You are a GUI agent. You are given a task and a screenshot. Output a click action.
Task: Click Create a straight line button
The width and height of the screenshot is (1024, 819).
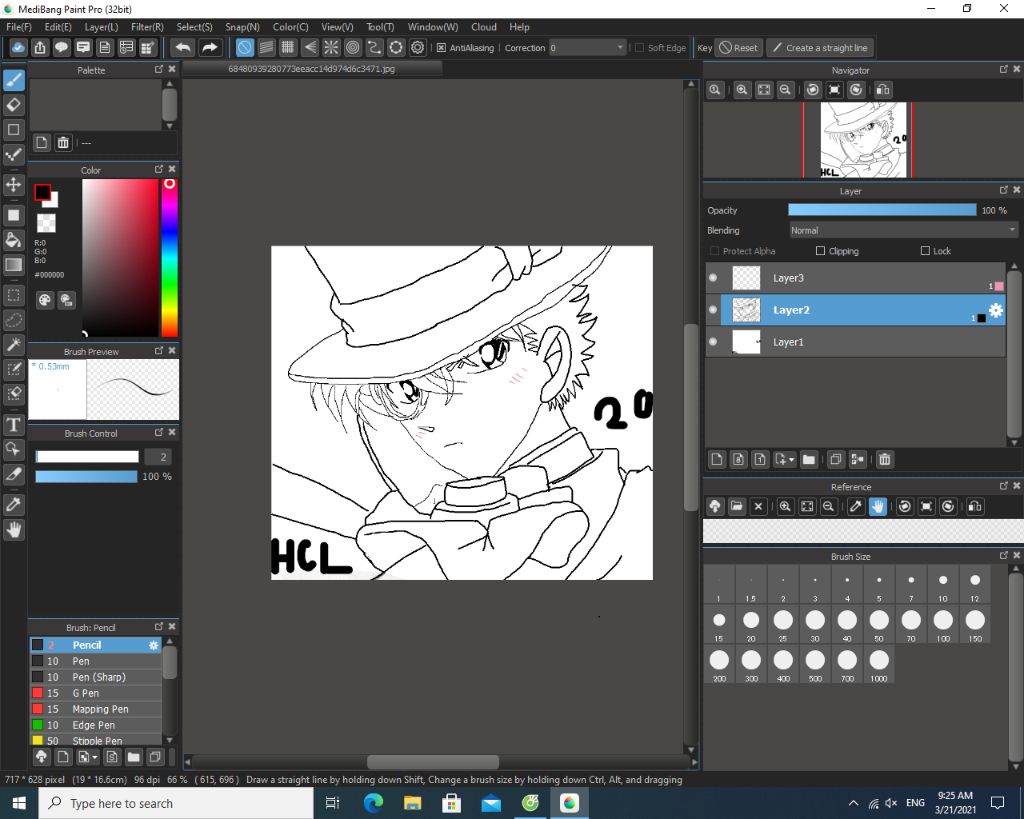[x=820, y=48]
